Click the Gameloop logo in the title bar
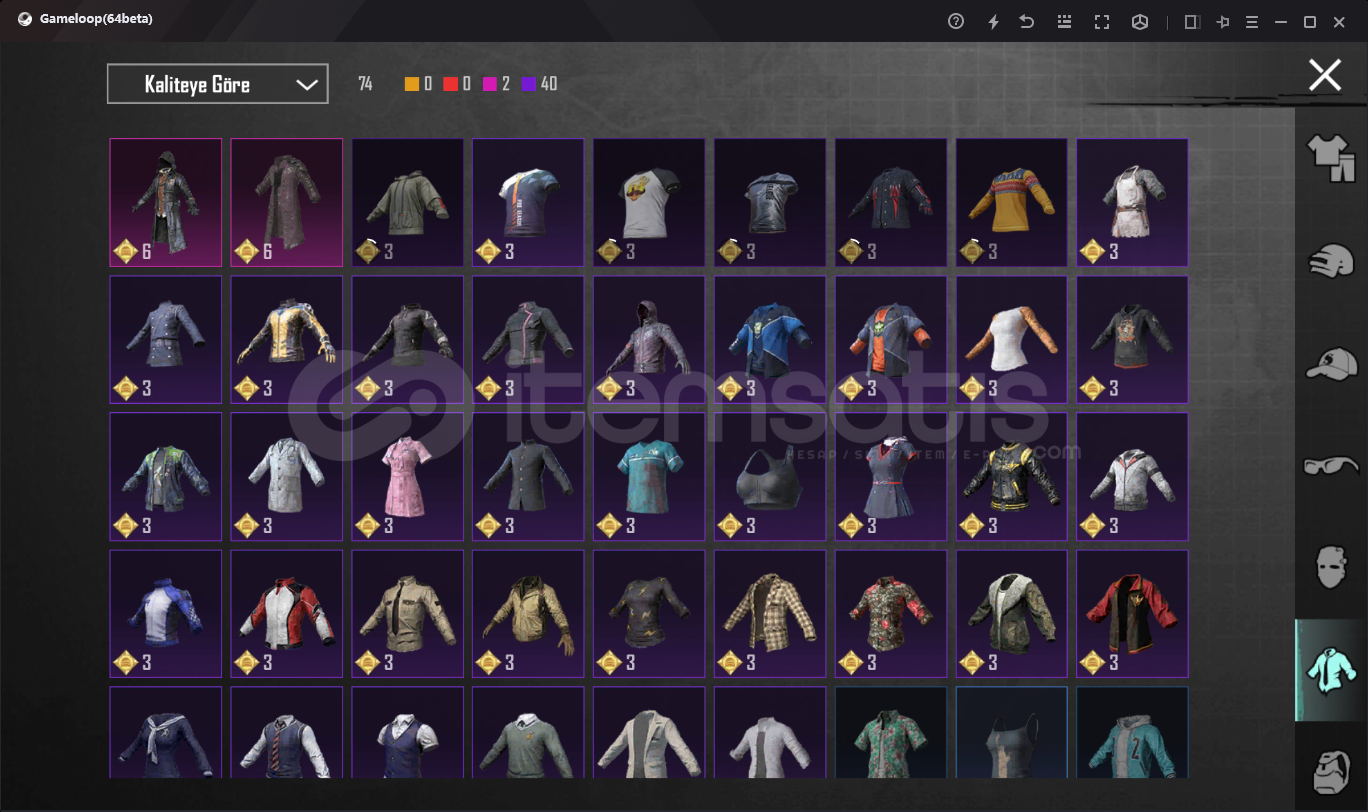The width and height of the screenshot is (1368, 812). (24, 19)
